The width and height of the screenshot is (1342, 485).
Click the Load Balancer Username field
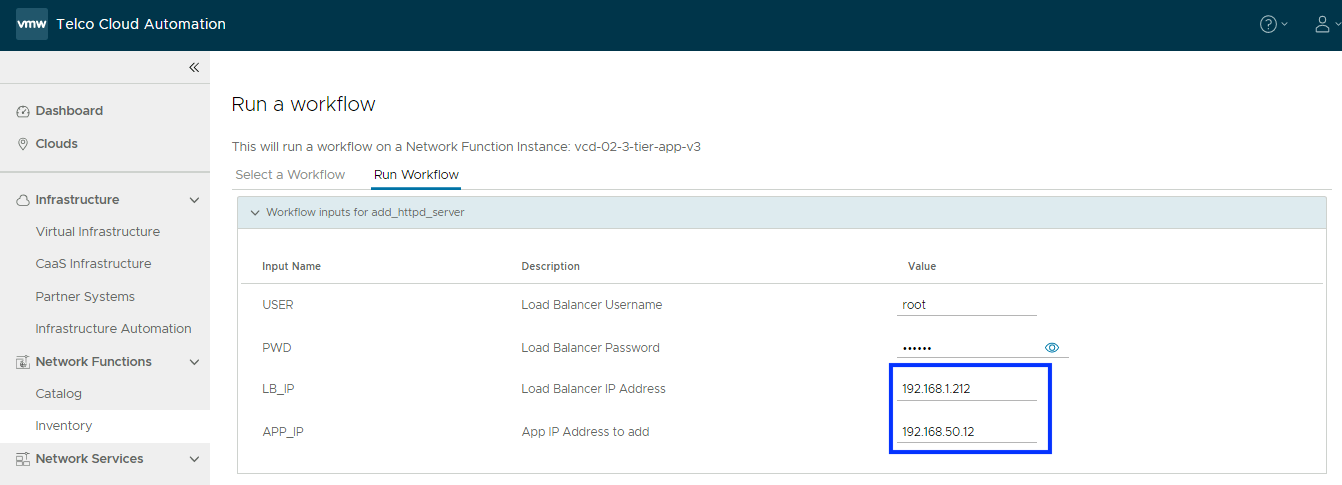point(966,305)
